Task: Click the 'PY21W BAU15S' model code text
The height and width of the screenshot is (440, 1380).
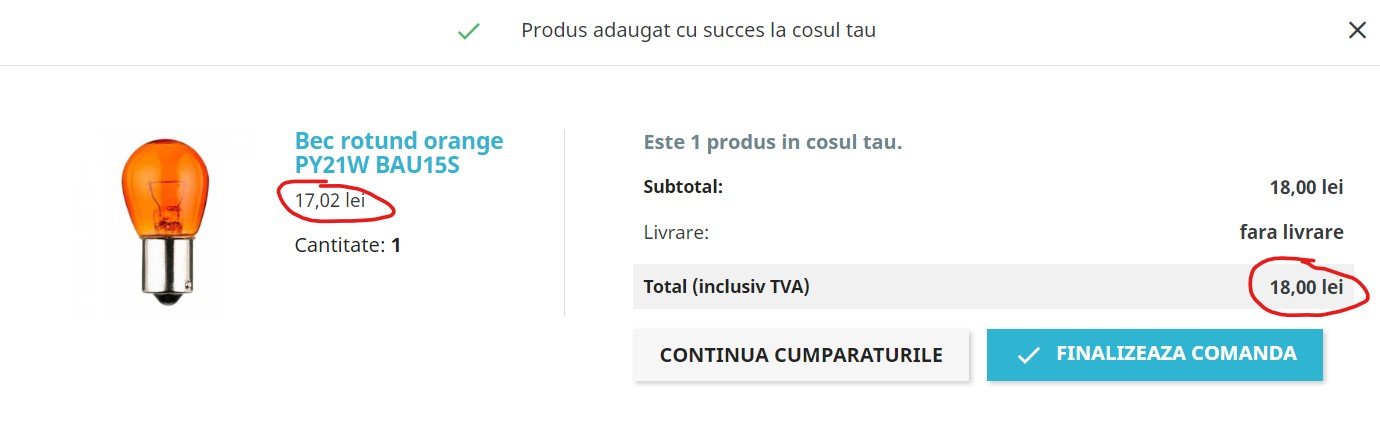Action: pyautogui.click(x=377, y=165)
